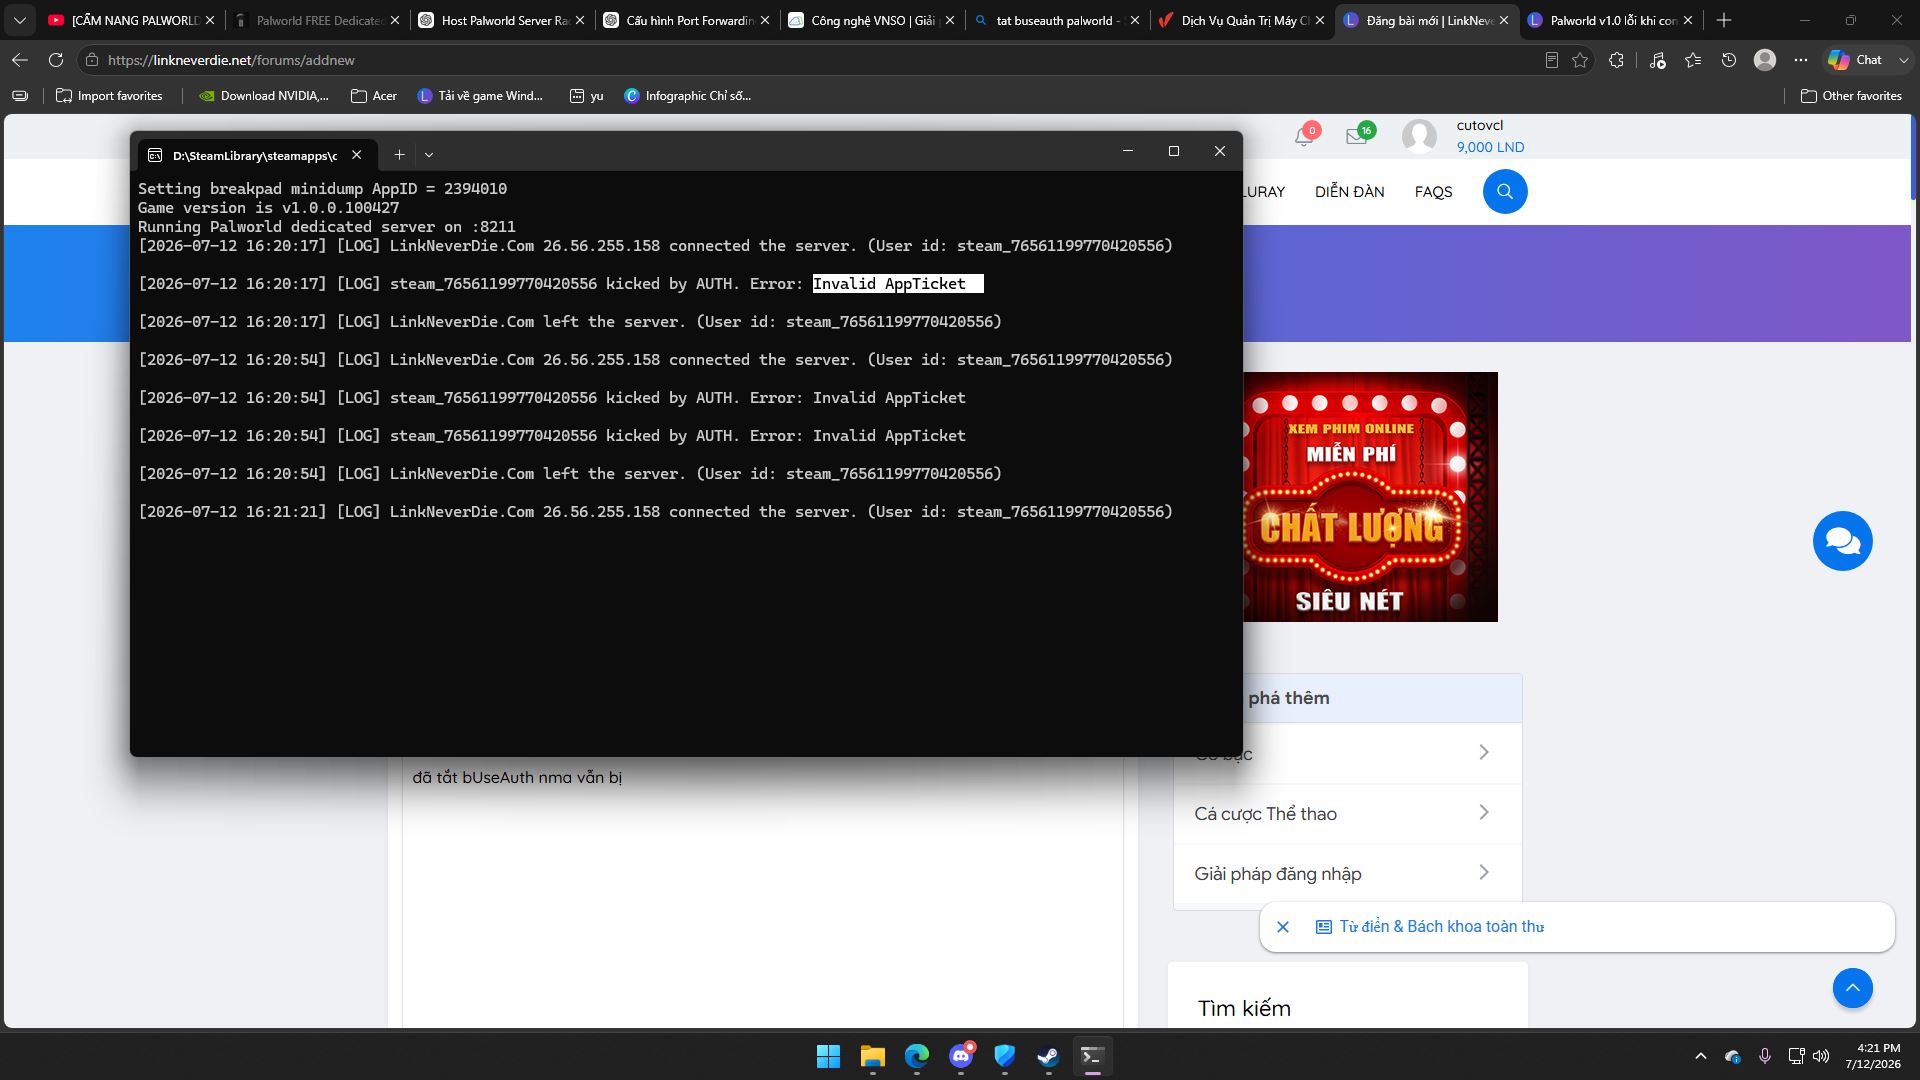Open the messages envelope with 16 badge

pyautogui.click(x=1357, y=136)
